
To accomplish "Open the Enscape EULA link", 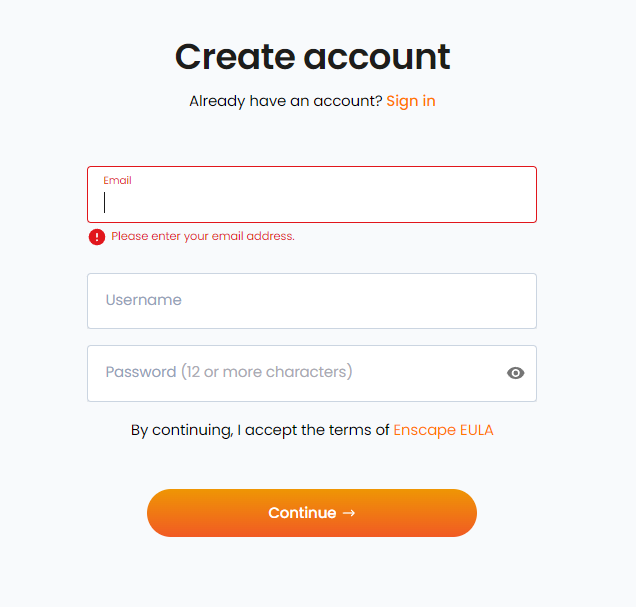I will (443, 430).
